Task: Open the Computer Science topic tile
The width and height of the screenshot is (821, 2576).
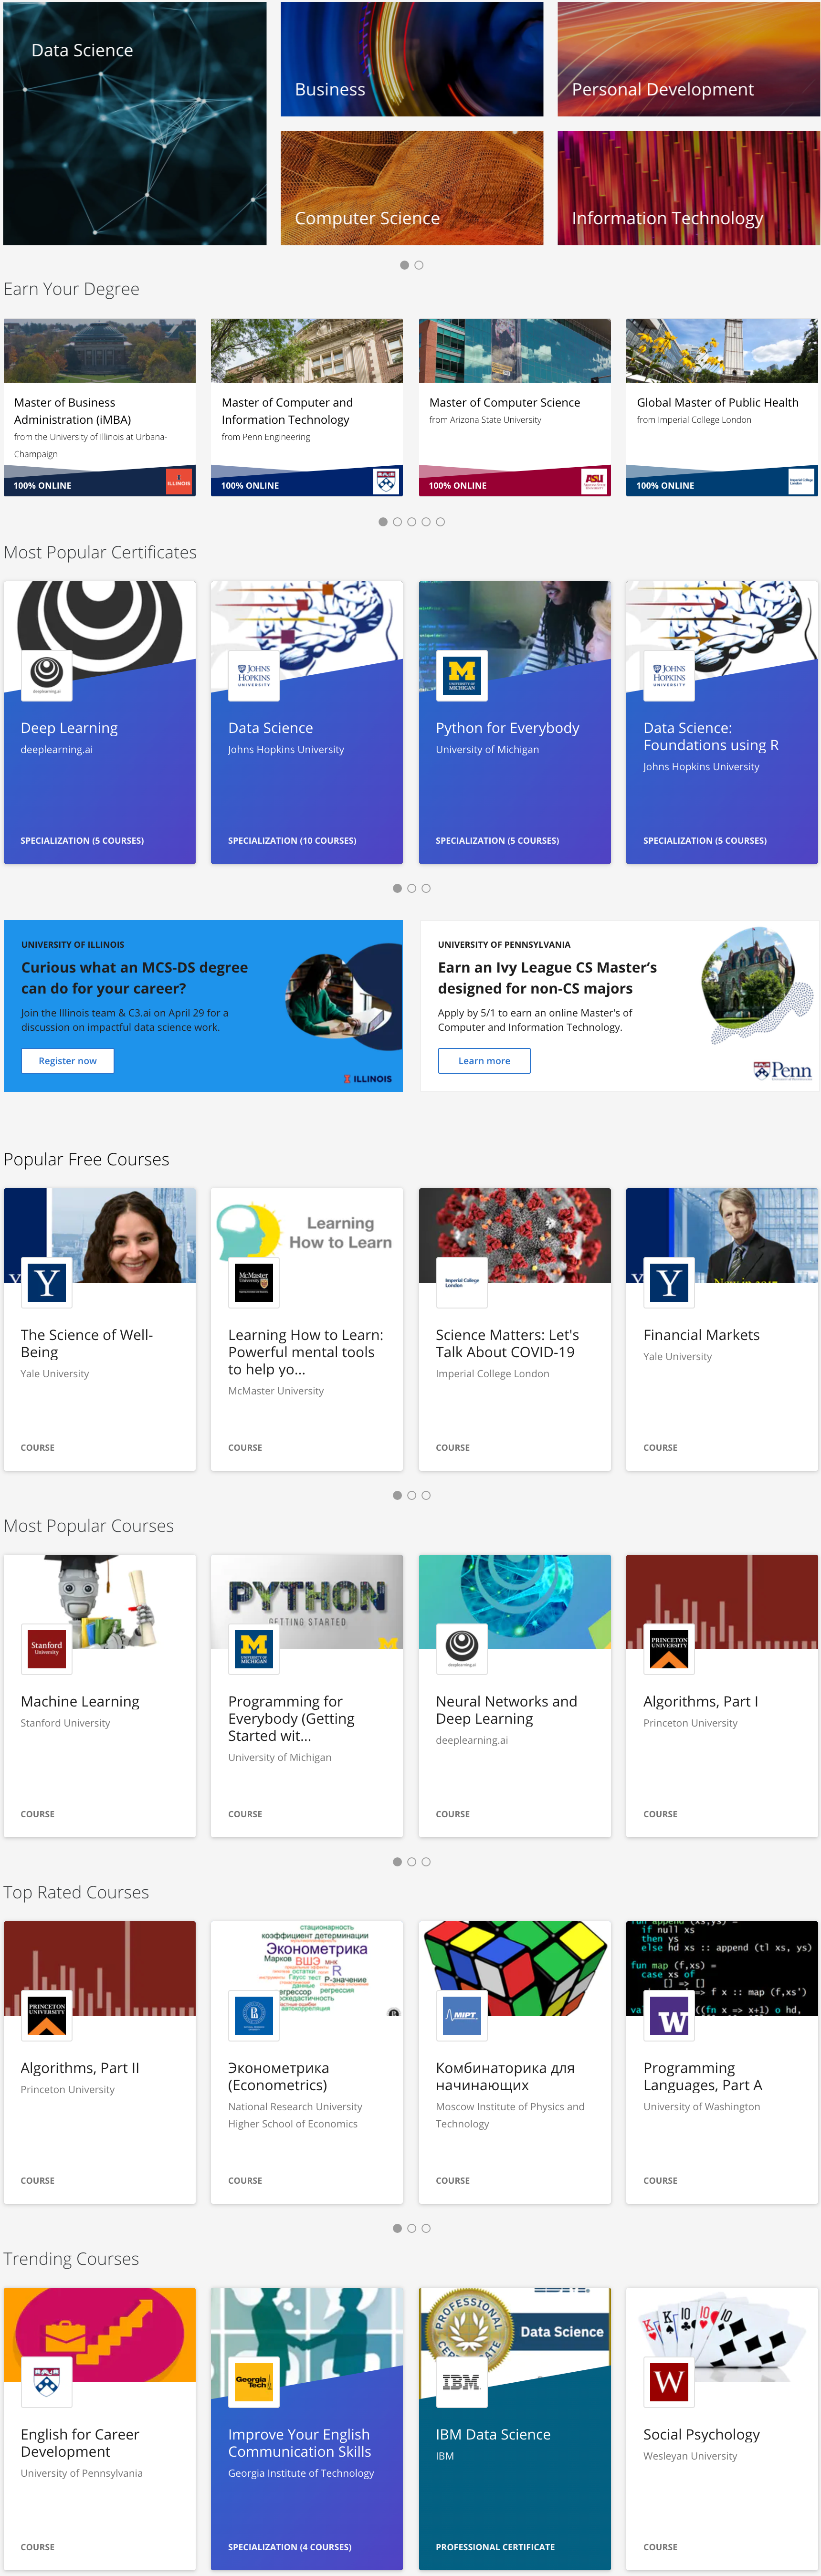Action: [x=412, y=188]
